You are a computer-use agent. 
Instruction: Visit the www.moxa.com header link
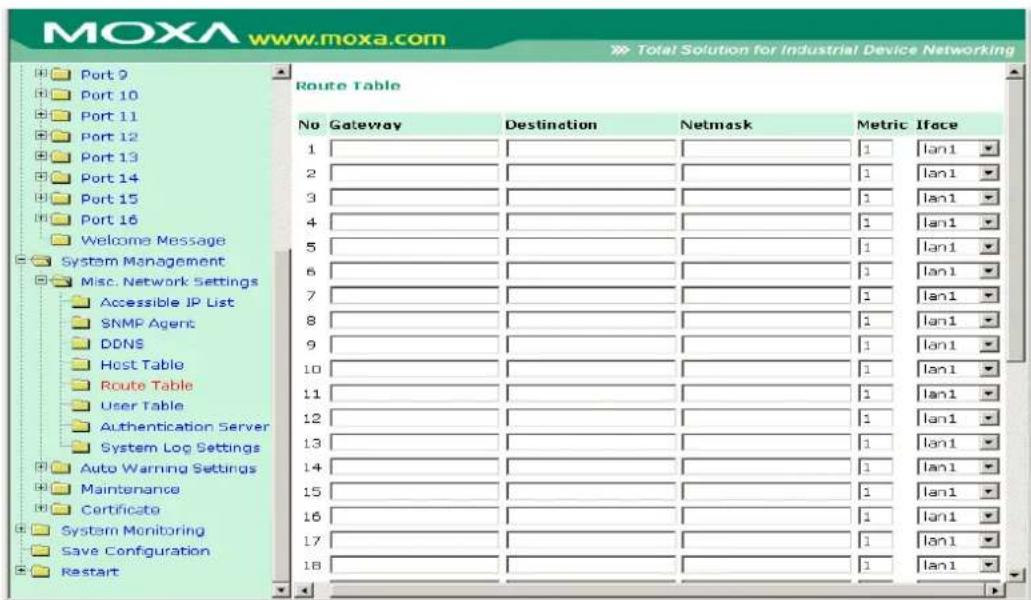point(347,38)
